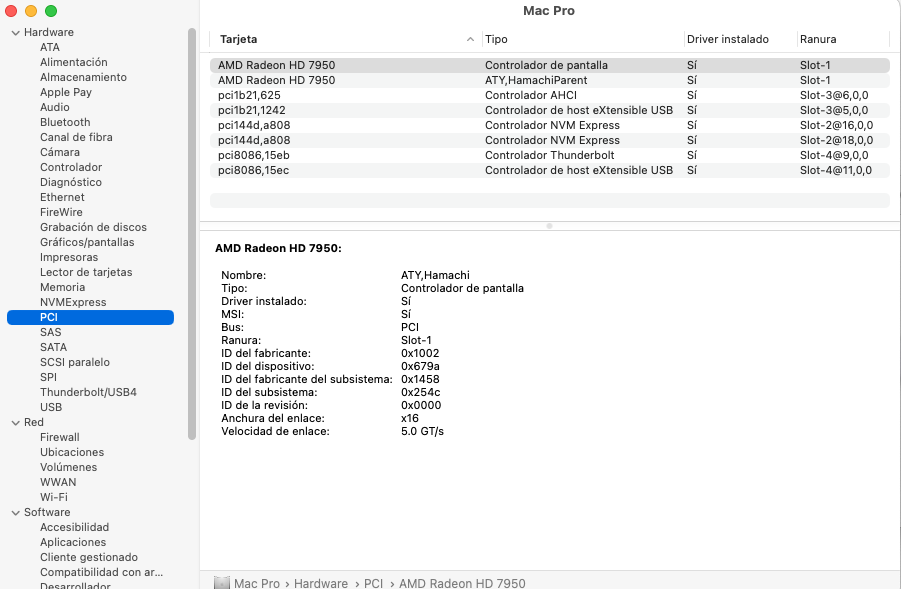Open Diagnóstico entry

(x=71, y=182)
